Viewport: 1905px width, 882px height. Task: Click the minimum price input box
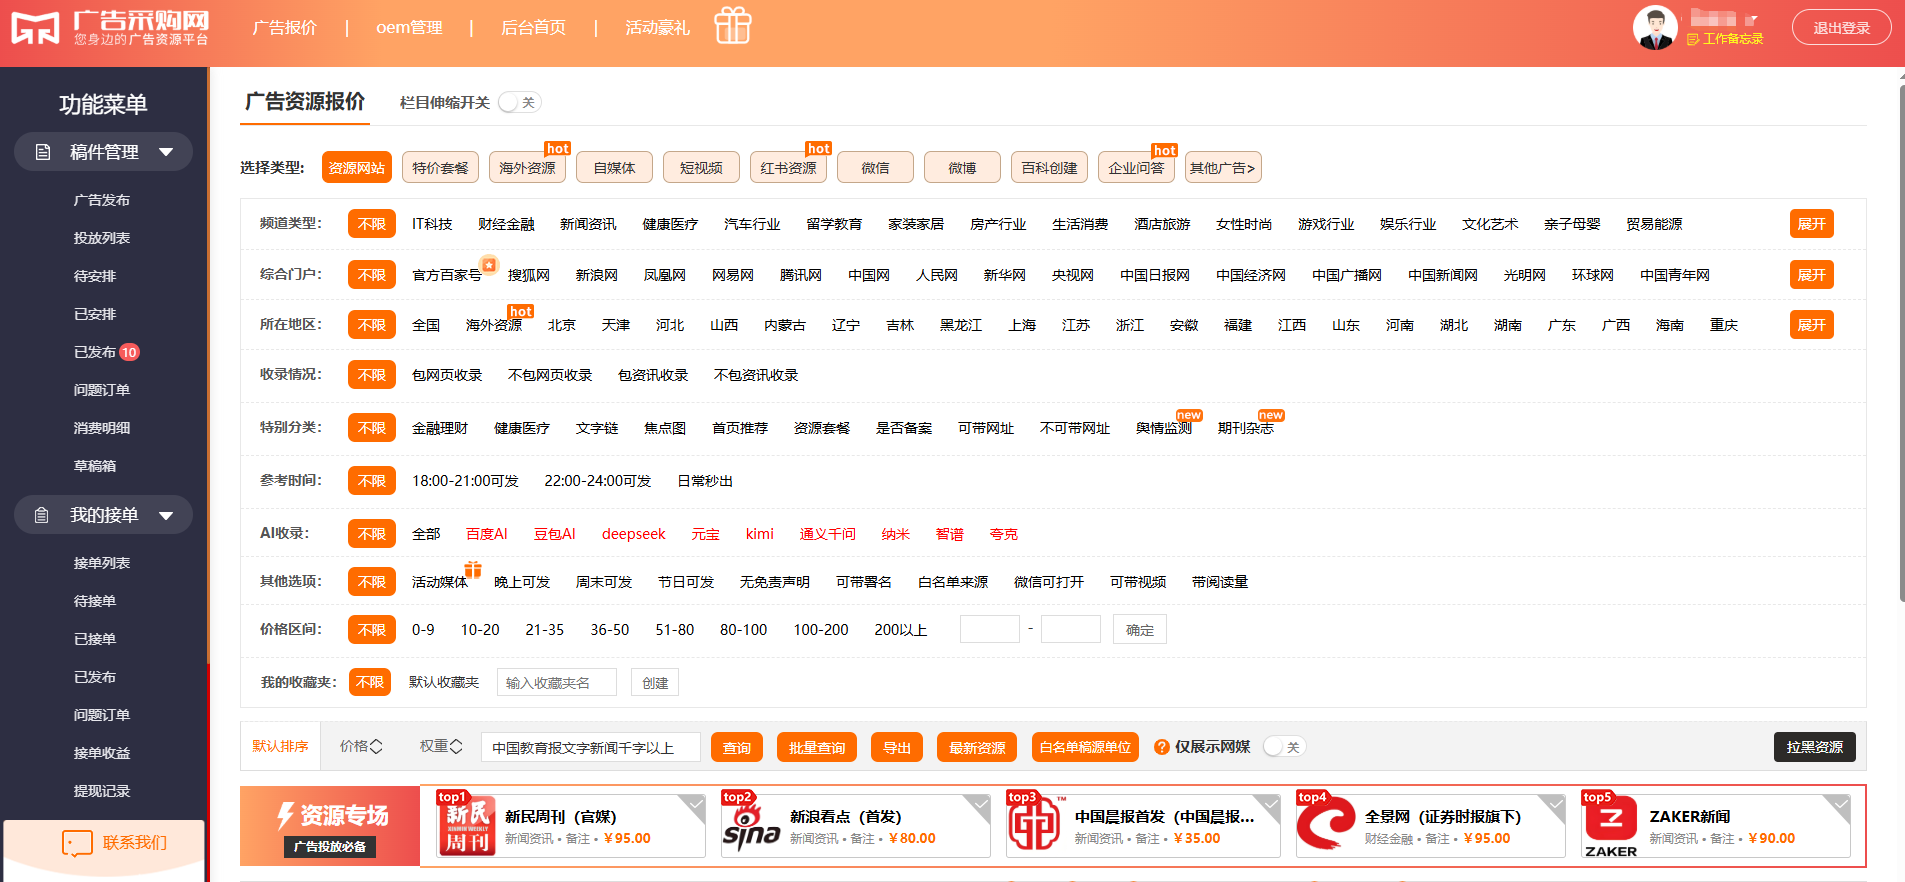pos(990,629)
